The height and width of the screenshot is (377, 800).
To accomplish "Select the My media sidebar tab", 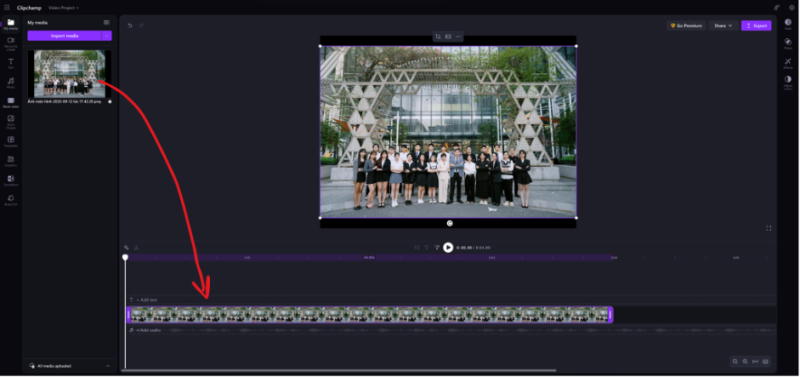I will tap(11, 24).
